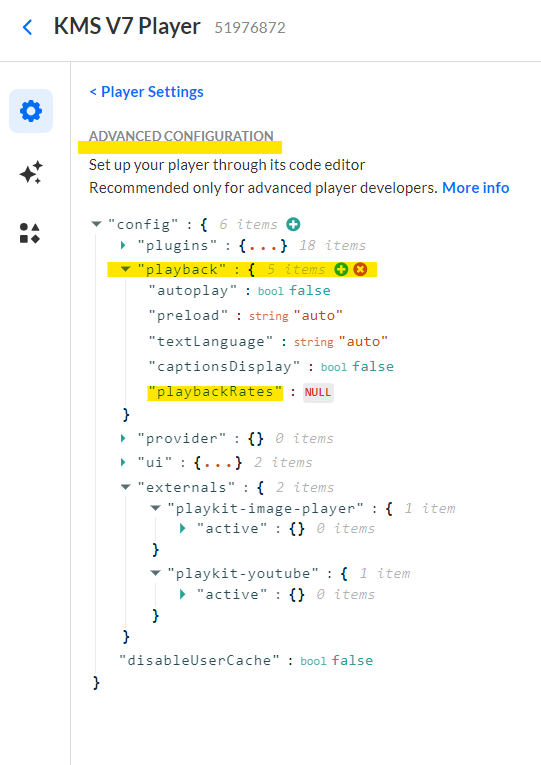This screenshot has height=765, width=541.
Task: Click the autoplay false value
Action: pos(310,291)
